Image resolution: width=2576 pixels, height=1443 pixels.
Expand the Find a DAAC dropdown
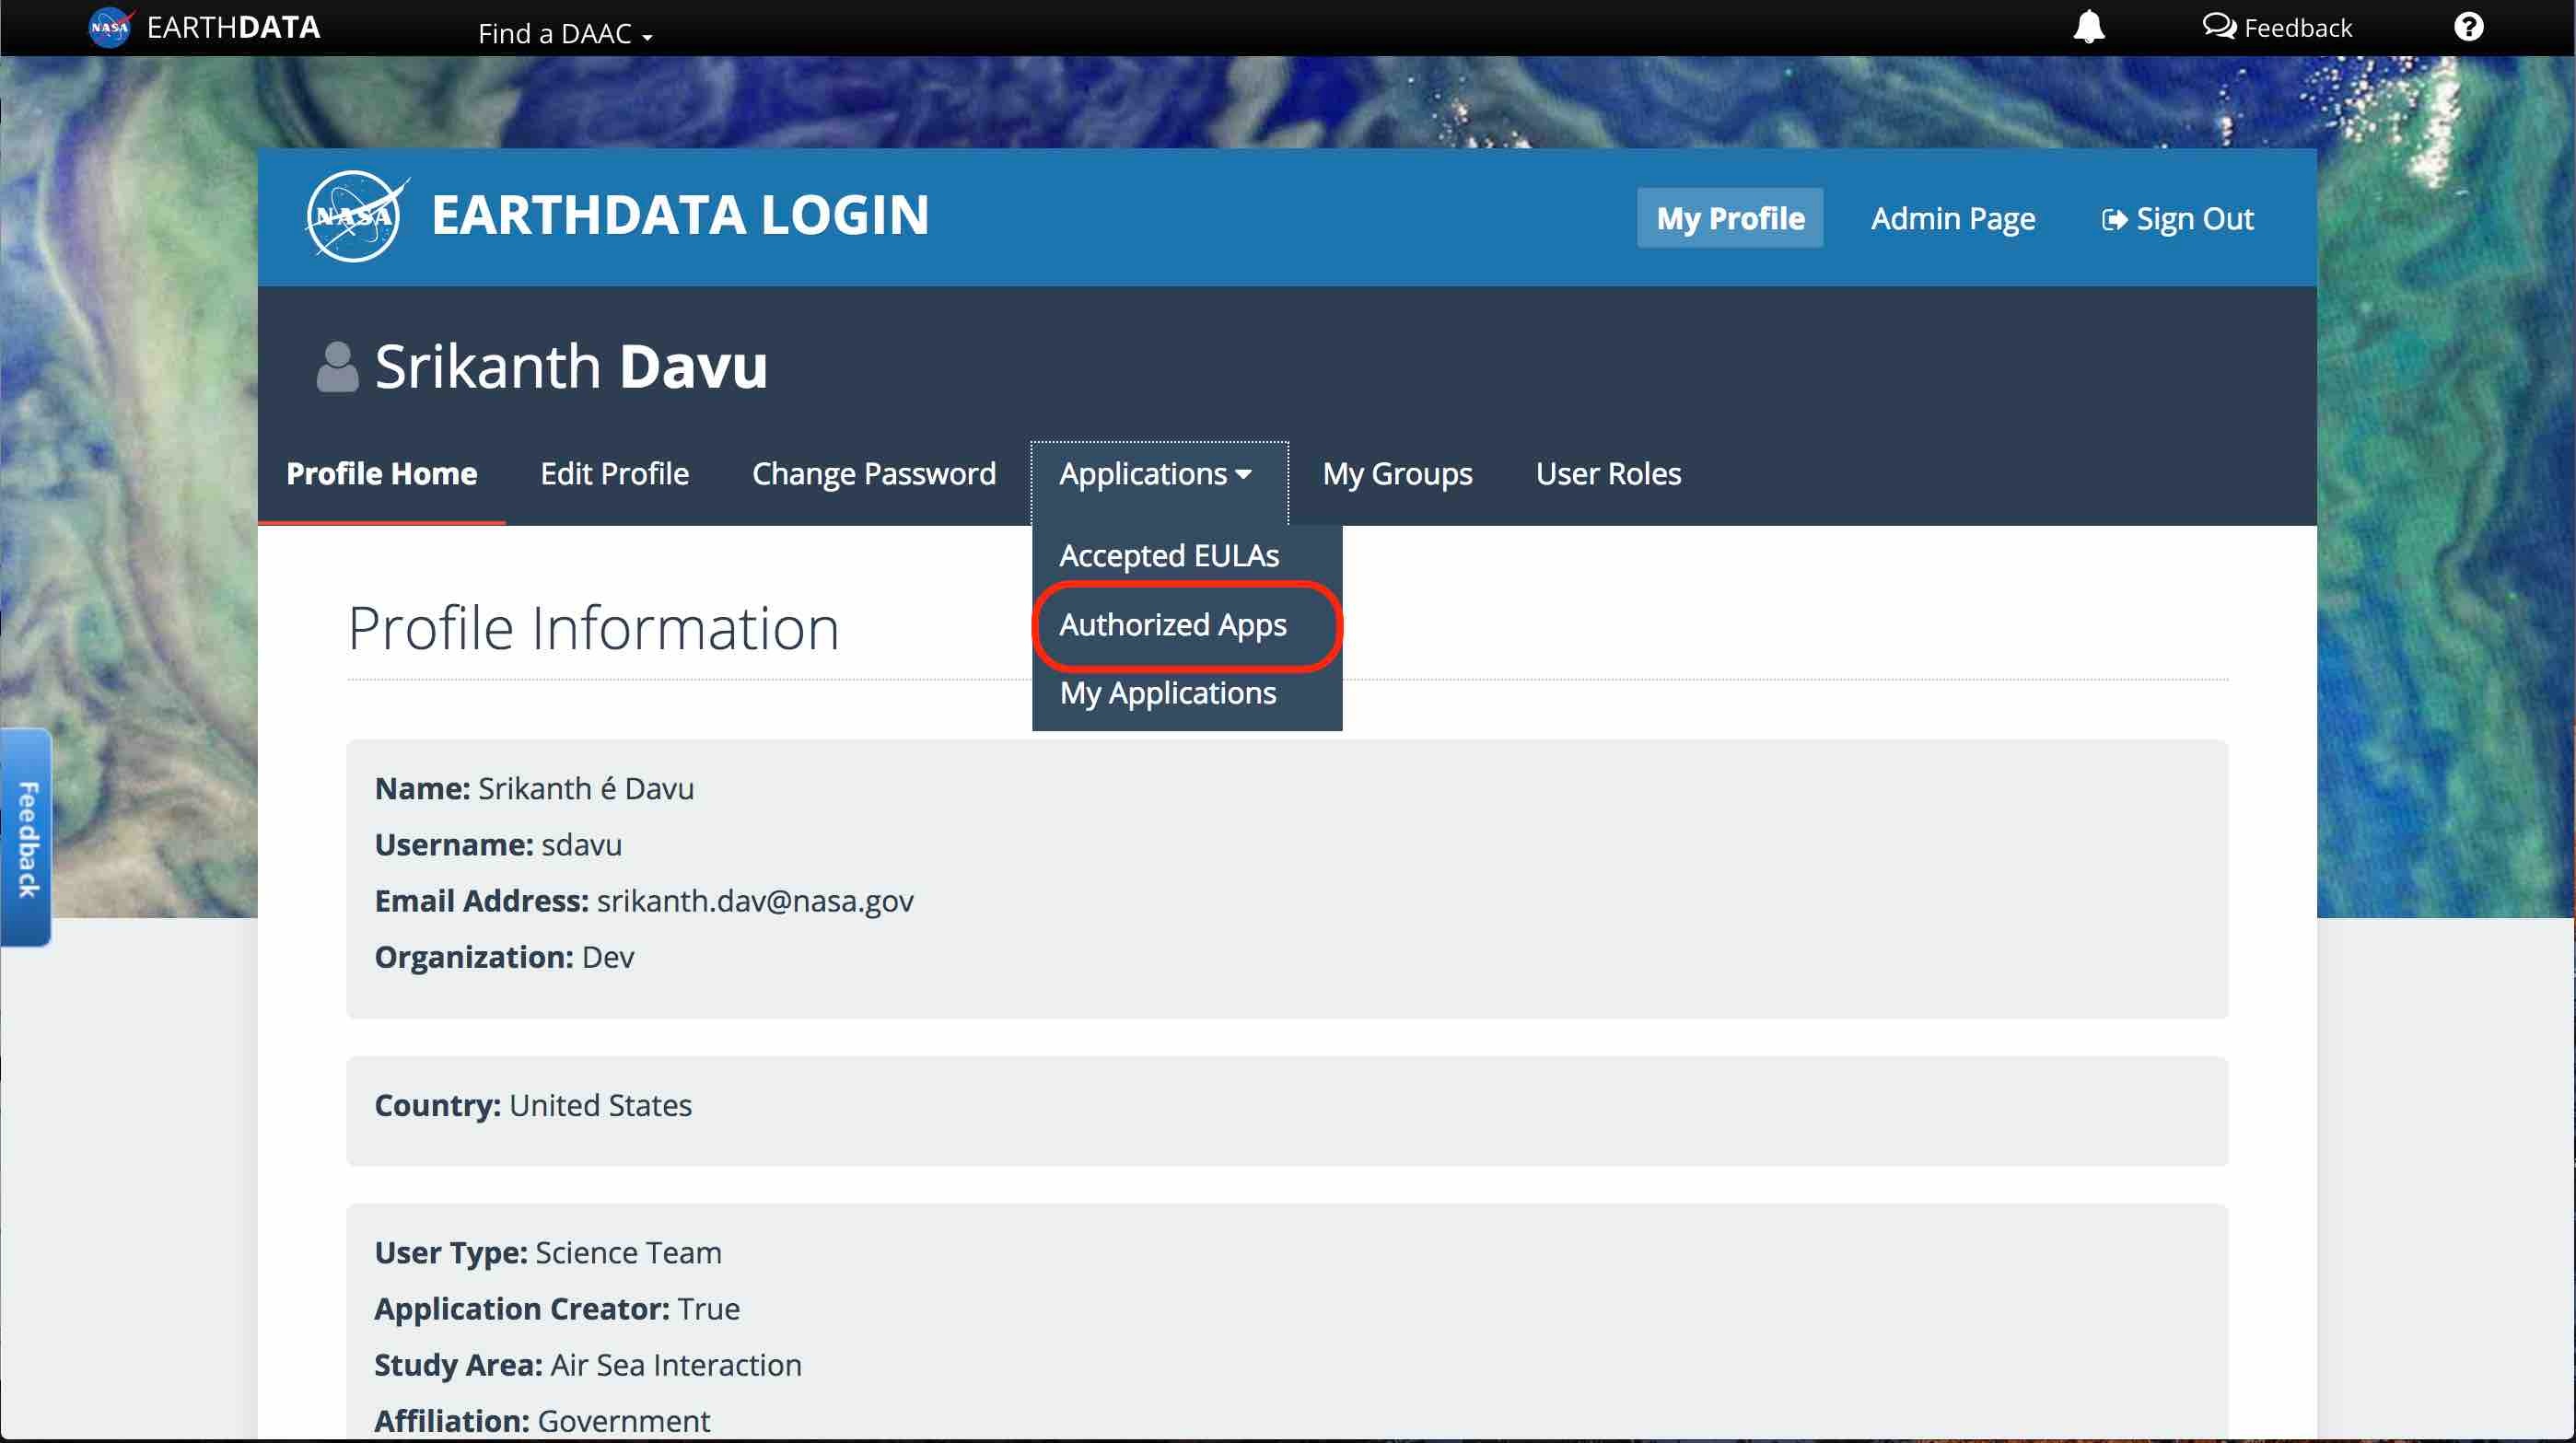pos(565,33)
